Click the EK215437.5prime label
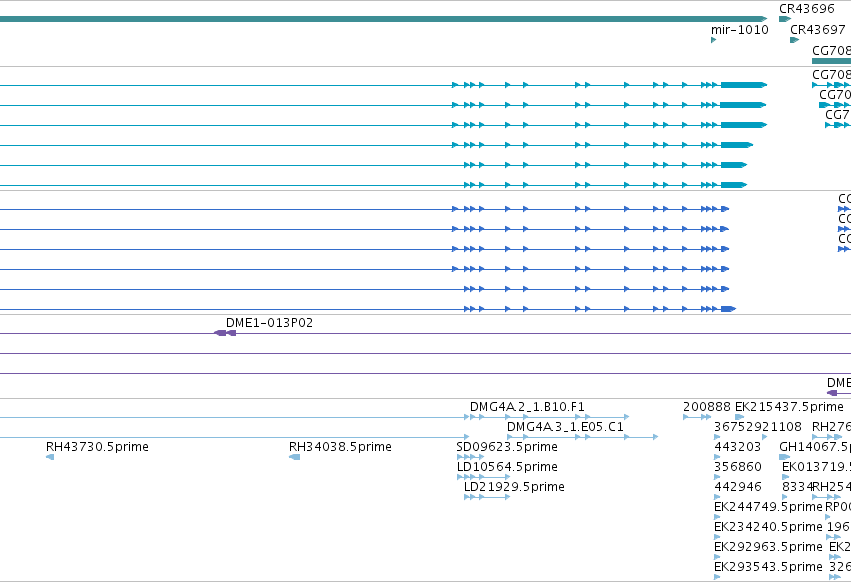The image size is (851, 582). [789, 407]
